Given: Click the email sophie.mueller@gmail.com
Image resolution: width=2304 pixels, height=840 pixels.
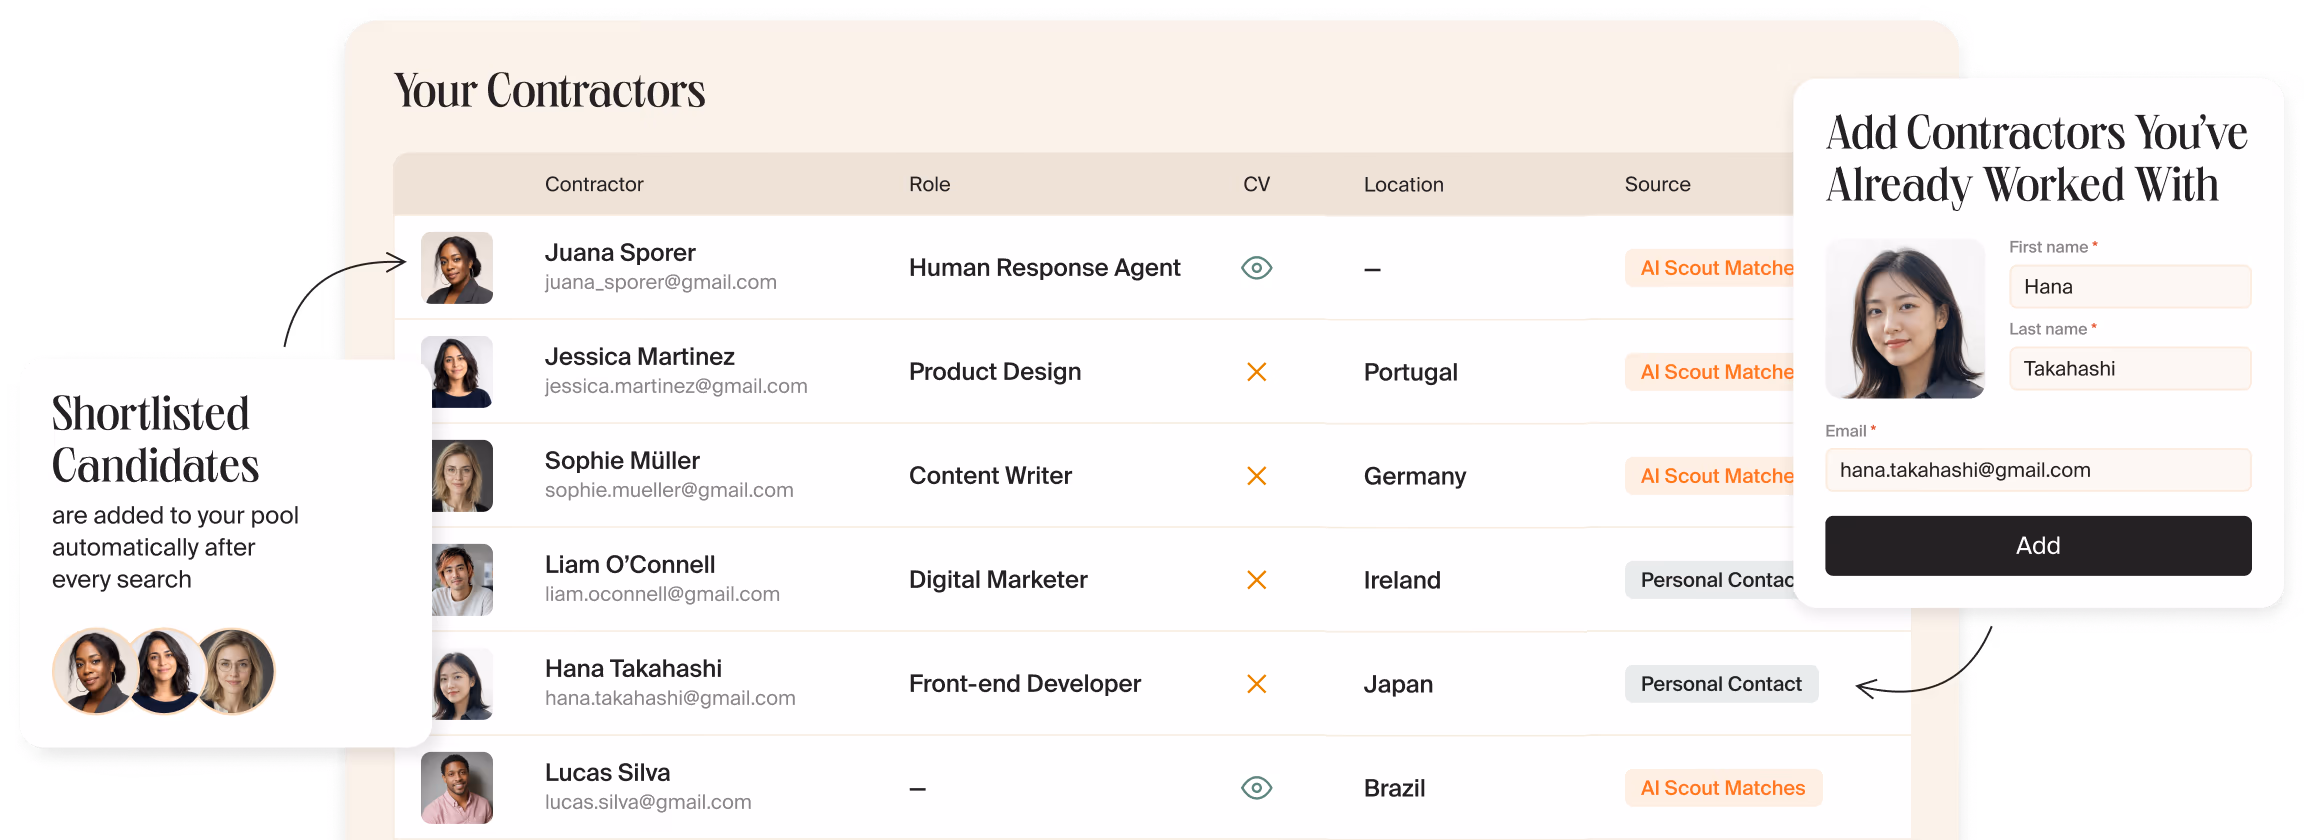Looking at the screenshot, I should [x=669, y=491].
